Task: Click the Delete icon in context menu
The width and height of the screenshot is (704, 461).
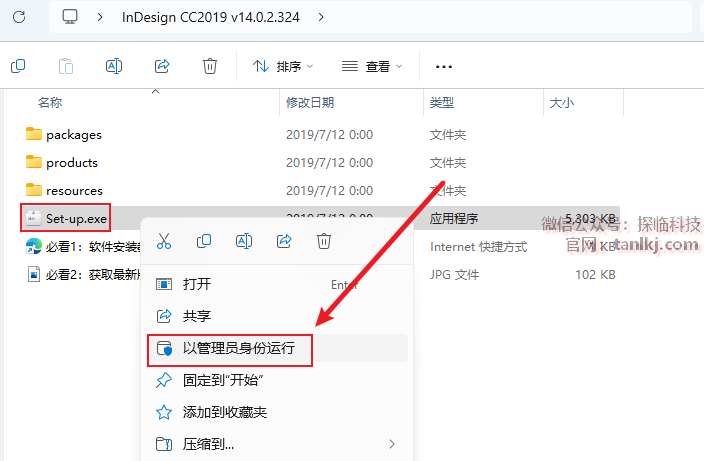Action: tap(324, 241)
